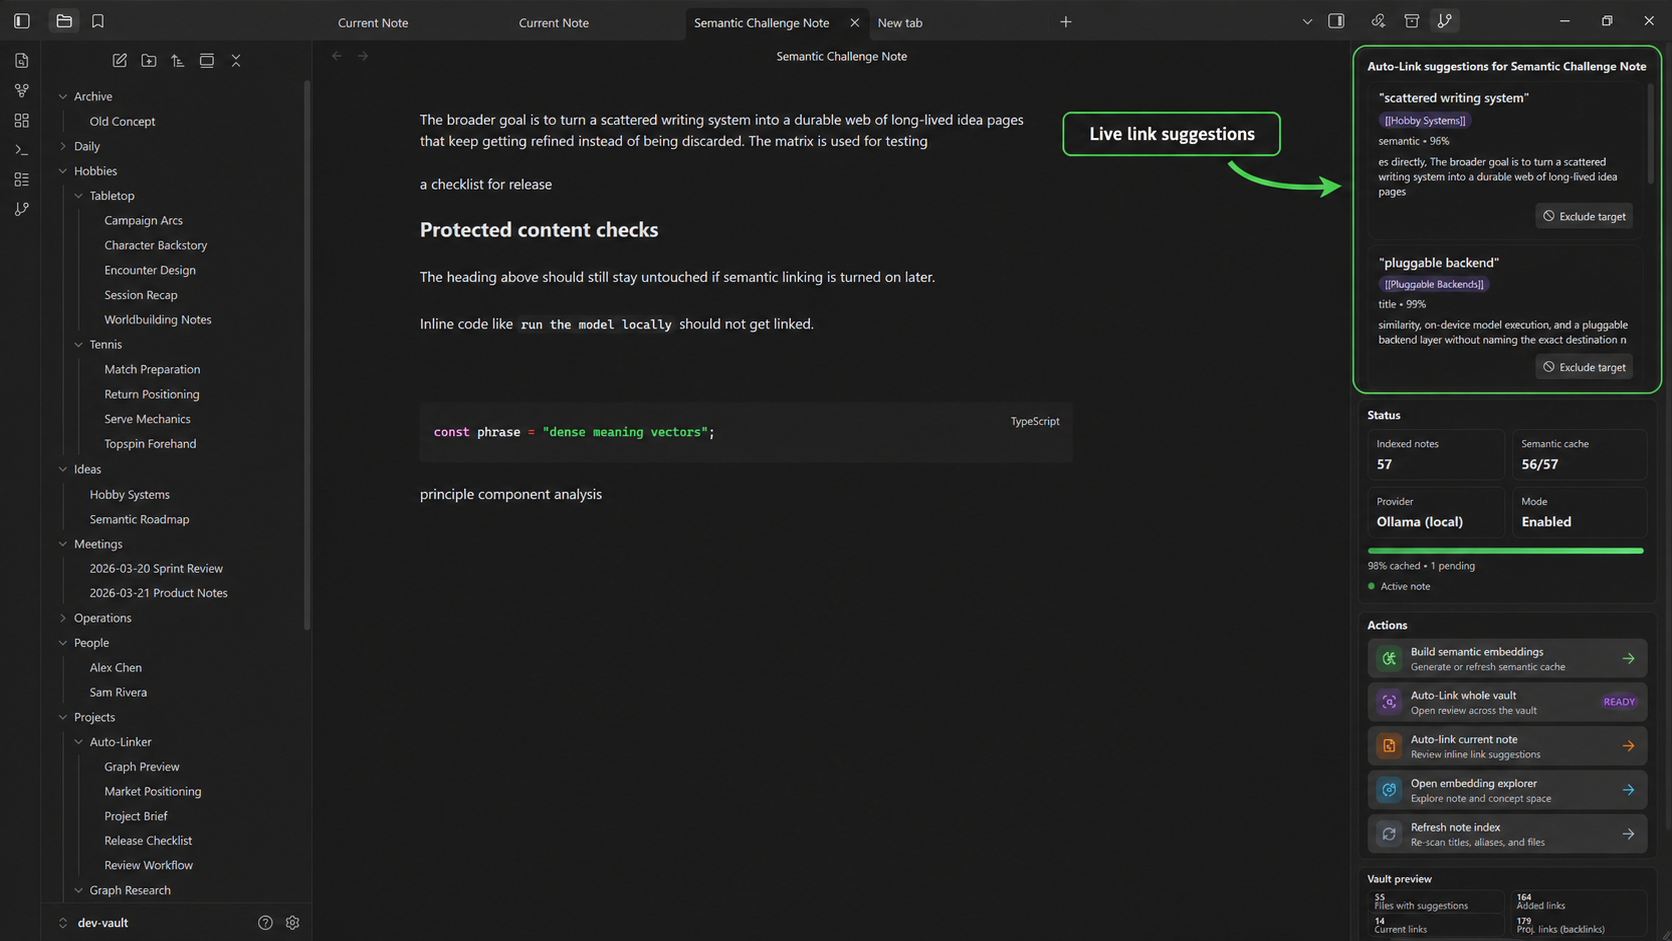
Task: Switch to the New tab
Action: click(900, 22)
